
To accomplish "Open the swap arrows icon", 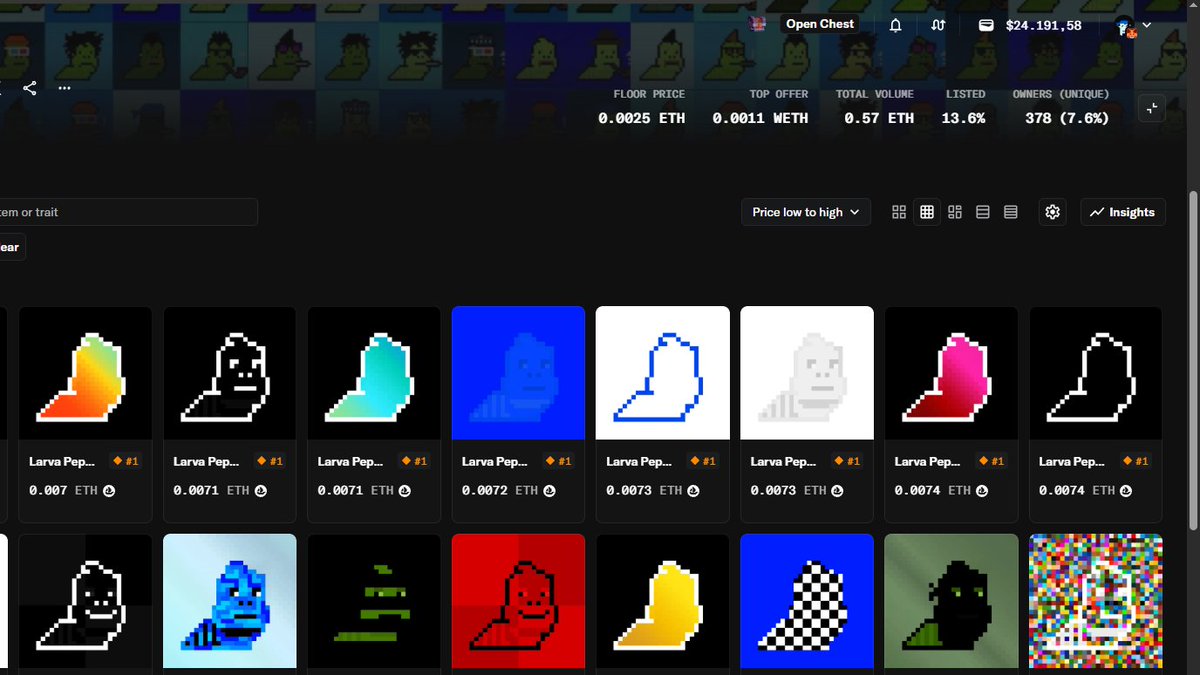I will click(938, 25).
